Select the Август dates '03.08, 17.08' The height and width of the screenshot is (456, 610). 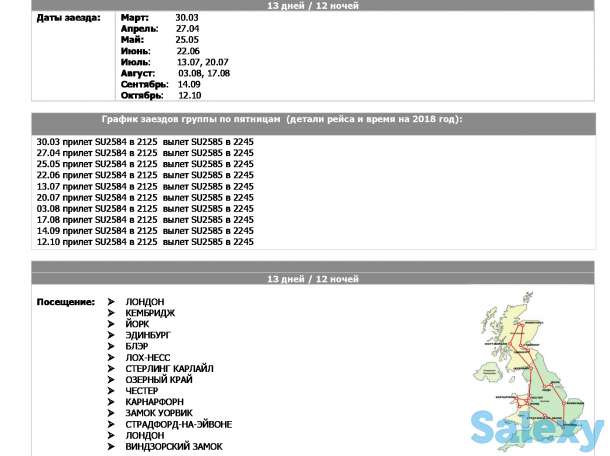click(x=204, y=73)
